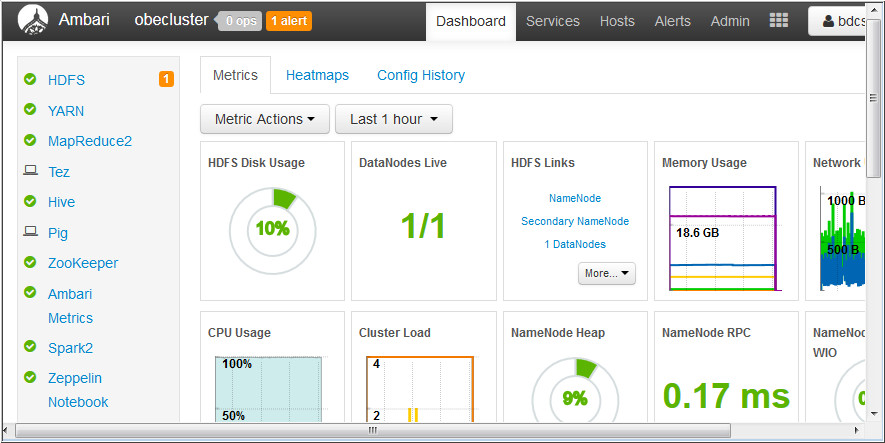This screenshot has height=443, width=885.
Task: Open the Tez service link
Action: tap(59, 172)
